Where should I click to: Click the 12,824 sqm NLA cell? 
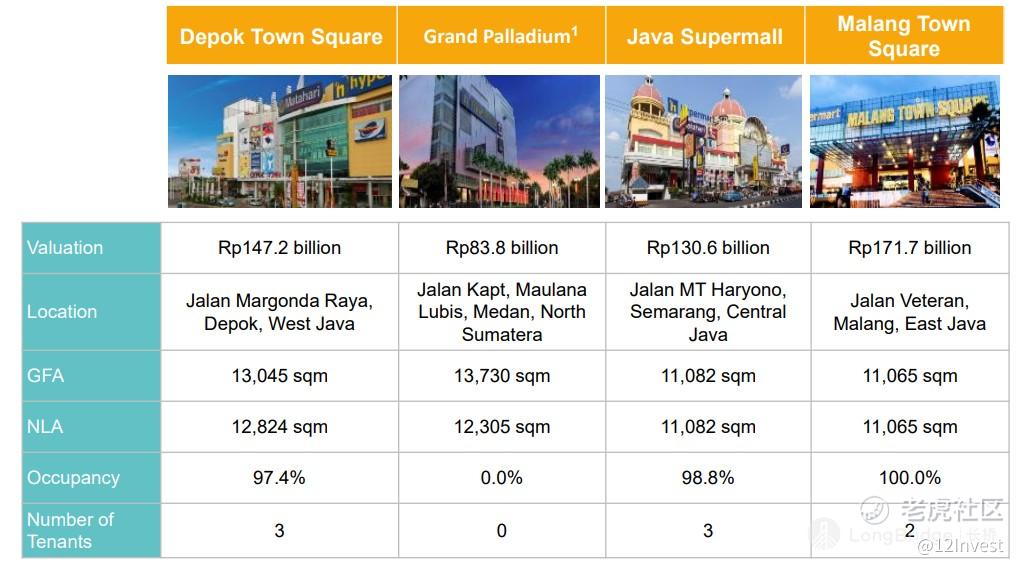[x=279, y=427]
